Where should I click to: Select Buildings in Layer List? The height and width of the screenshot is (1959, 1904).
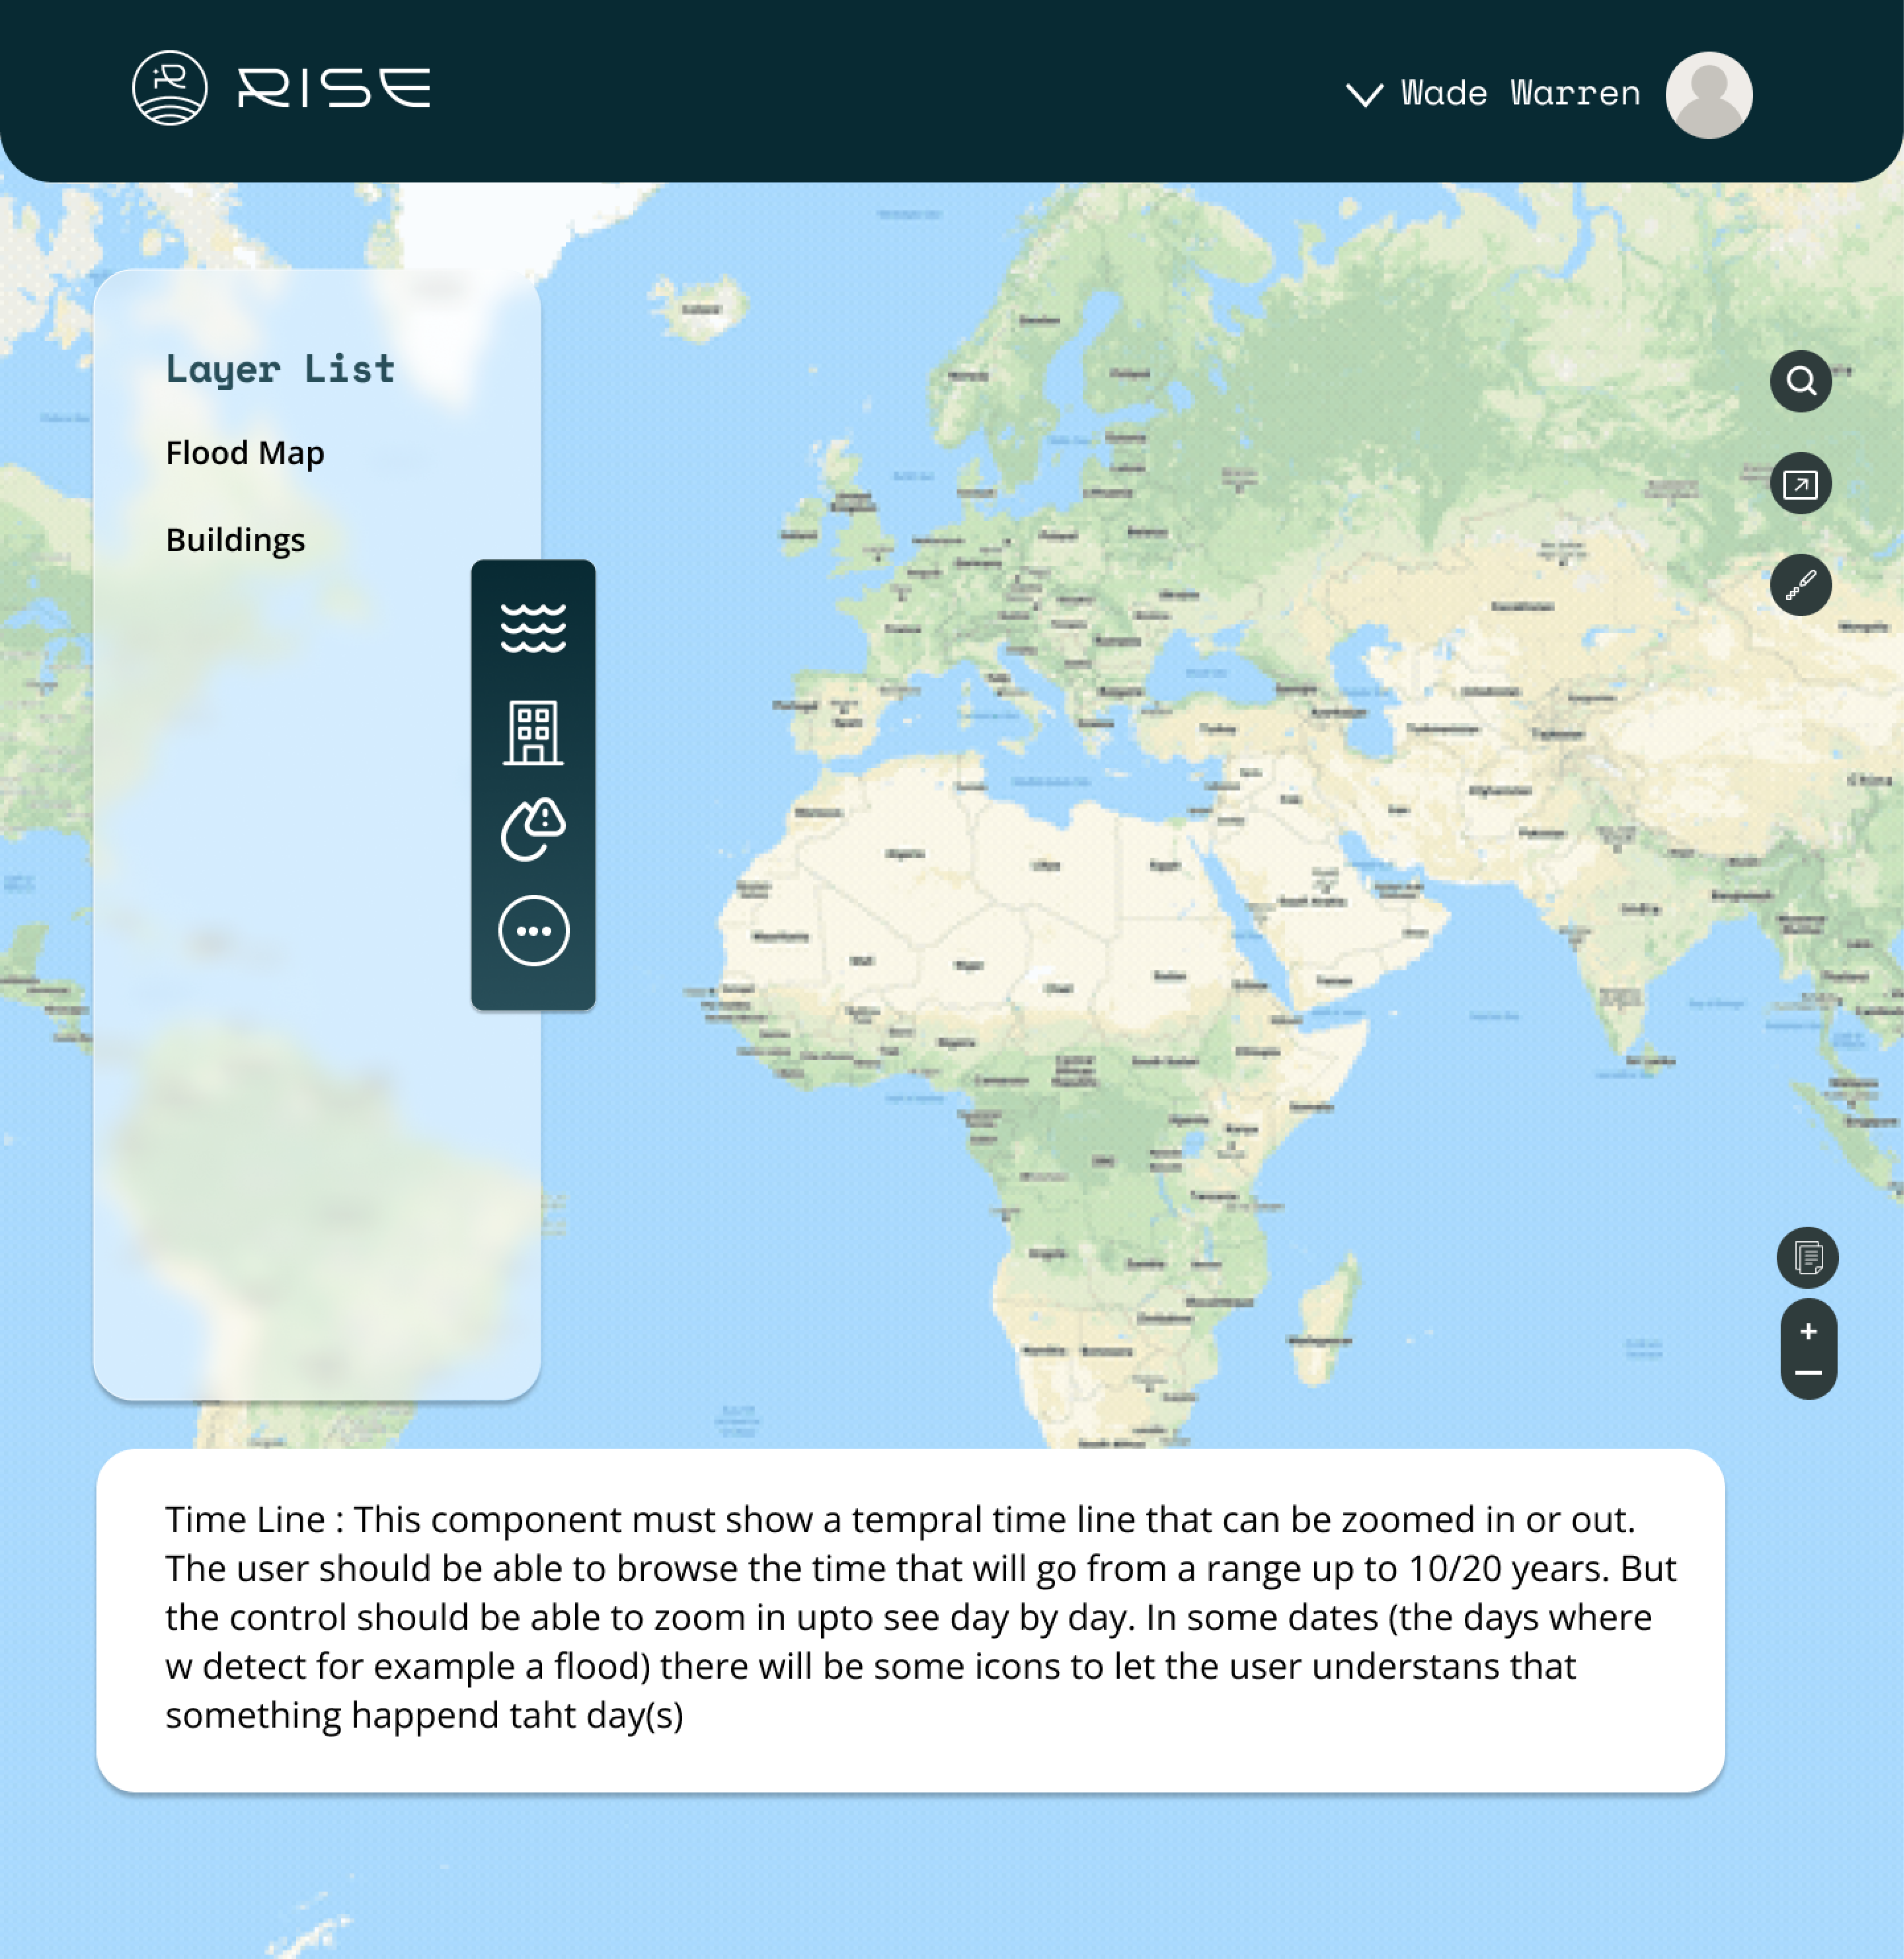[x=235, y=540]
